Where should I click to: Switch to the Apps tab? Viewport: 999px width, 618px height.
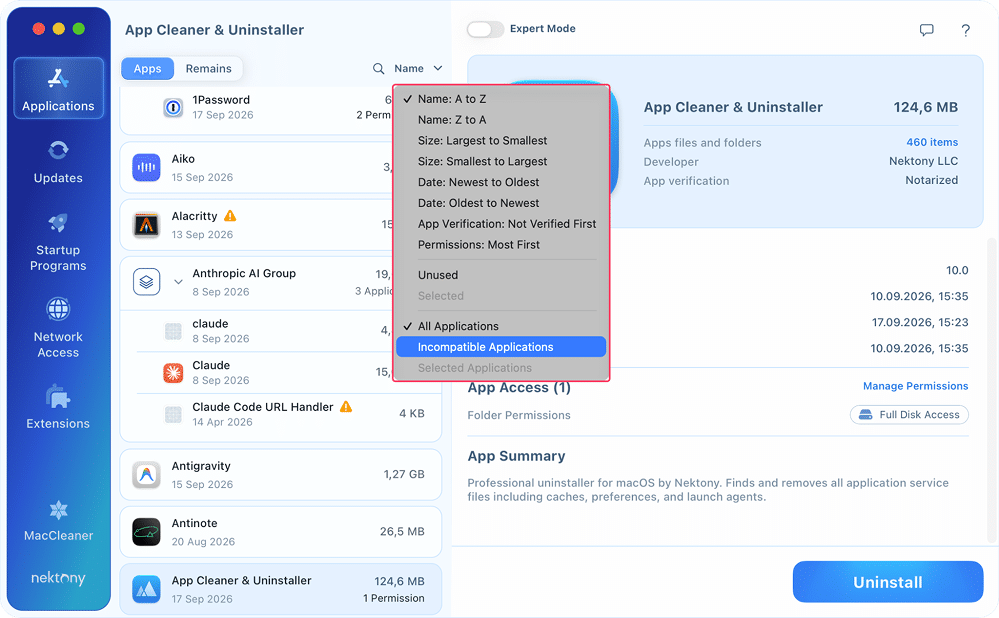click(147, 69)
